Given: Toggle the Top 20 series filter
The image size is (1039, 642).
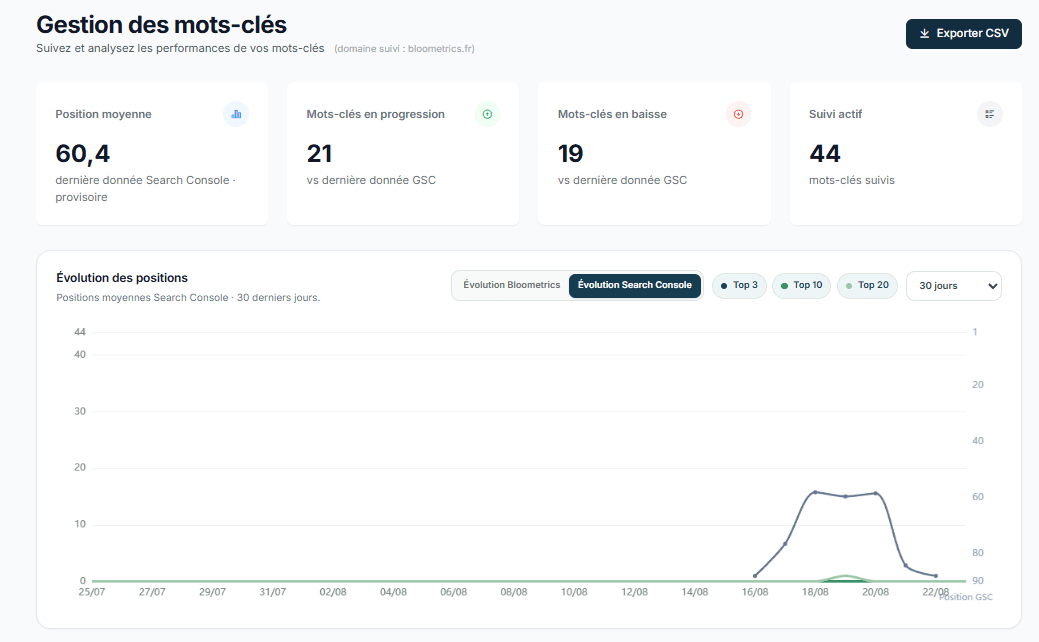Looking at the screenshot, I should [867, 286].
